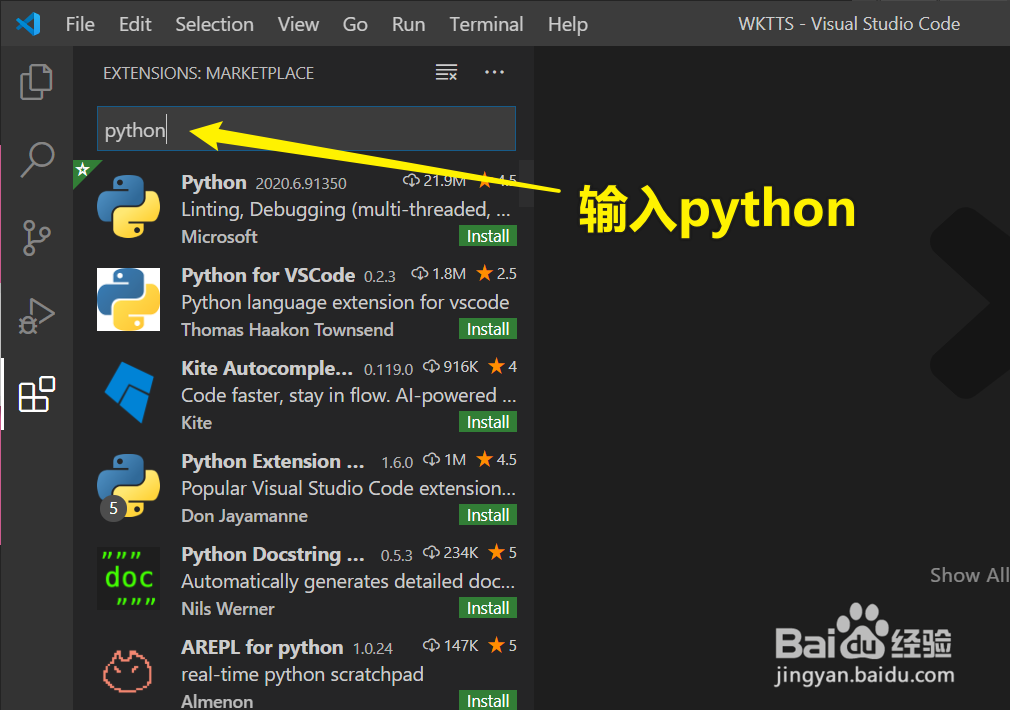Click the Microsoft Python extension icon

point(128,207)
